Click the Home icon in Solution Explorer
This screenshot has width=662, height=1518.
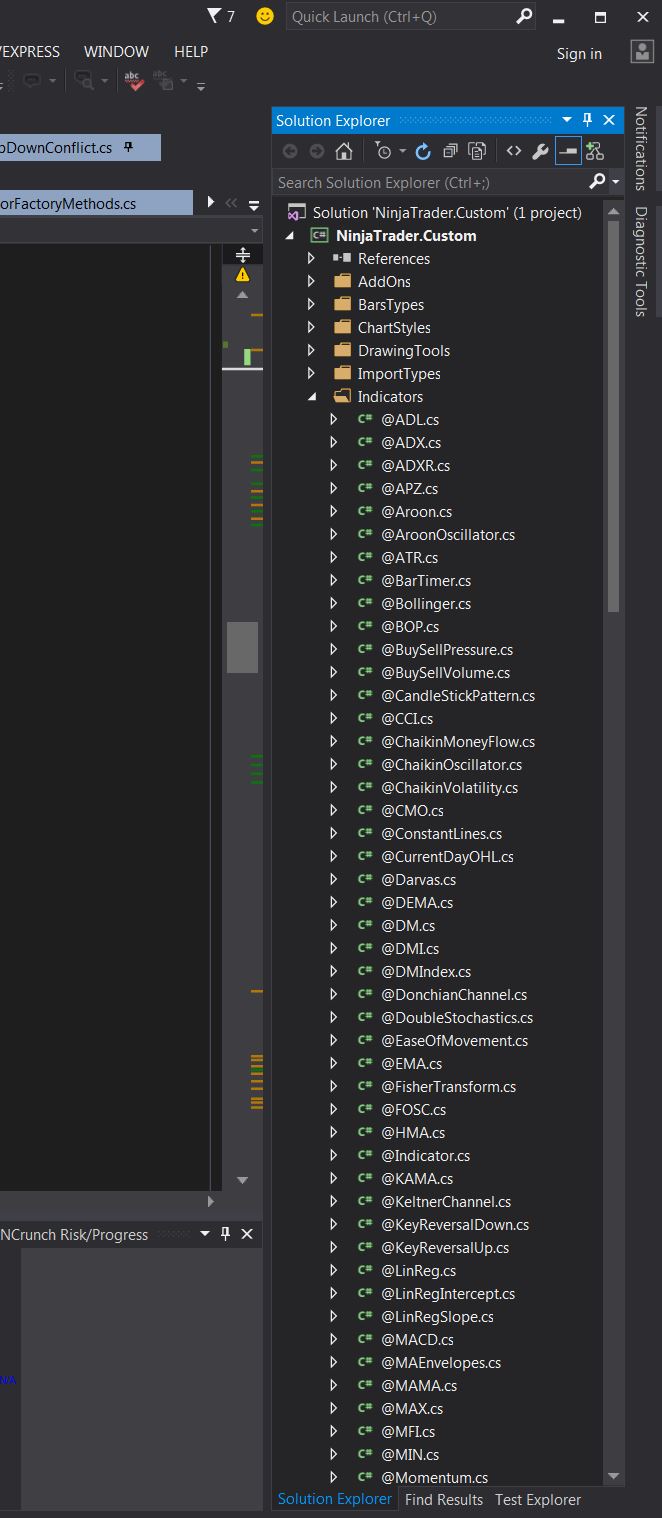(x=343, y=151)
